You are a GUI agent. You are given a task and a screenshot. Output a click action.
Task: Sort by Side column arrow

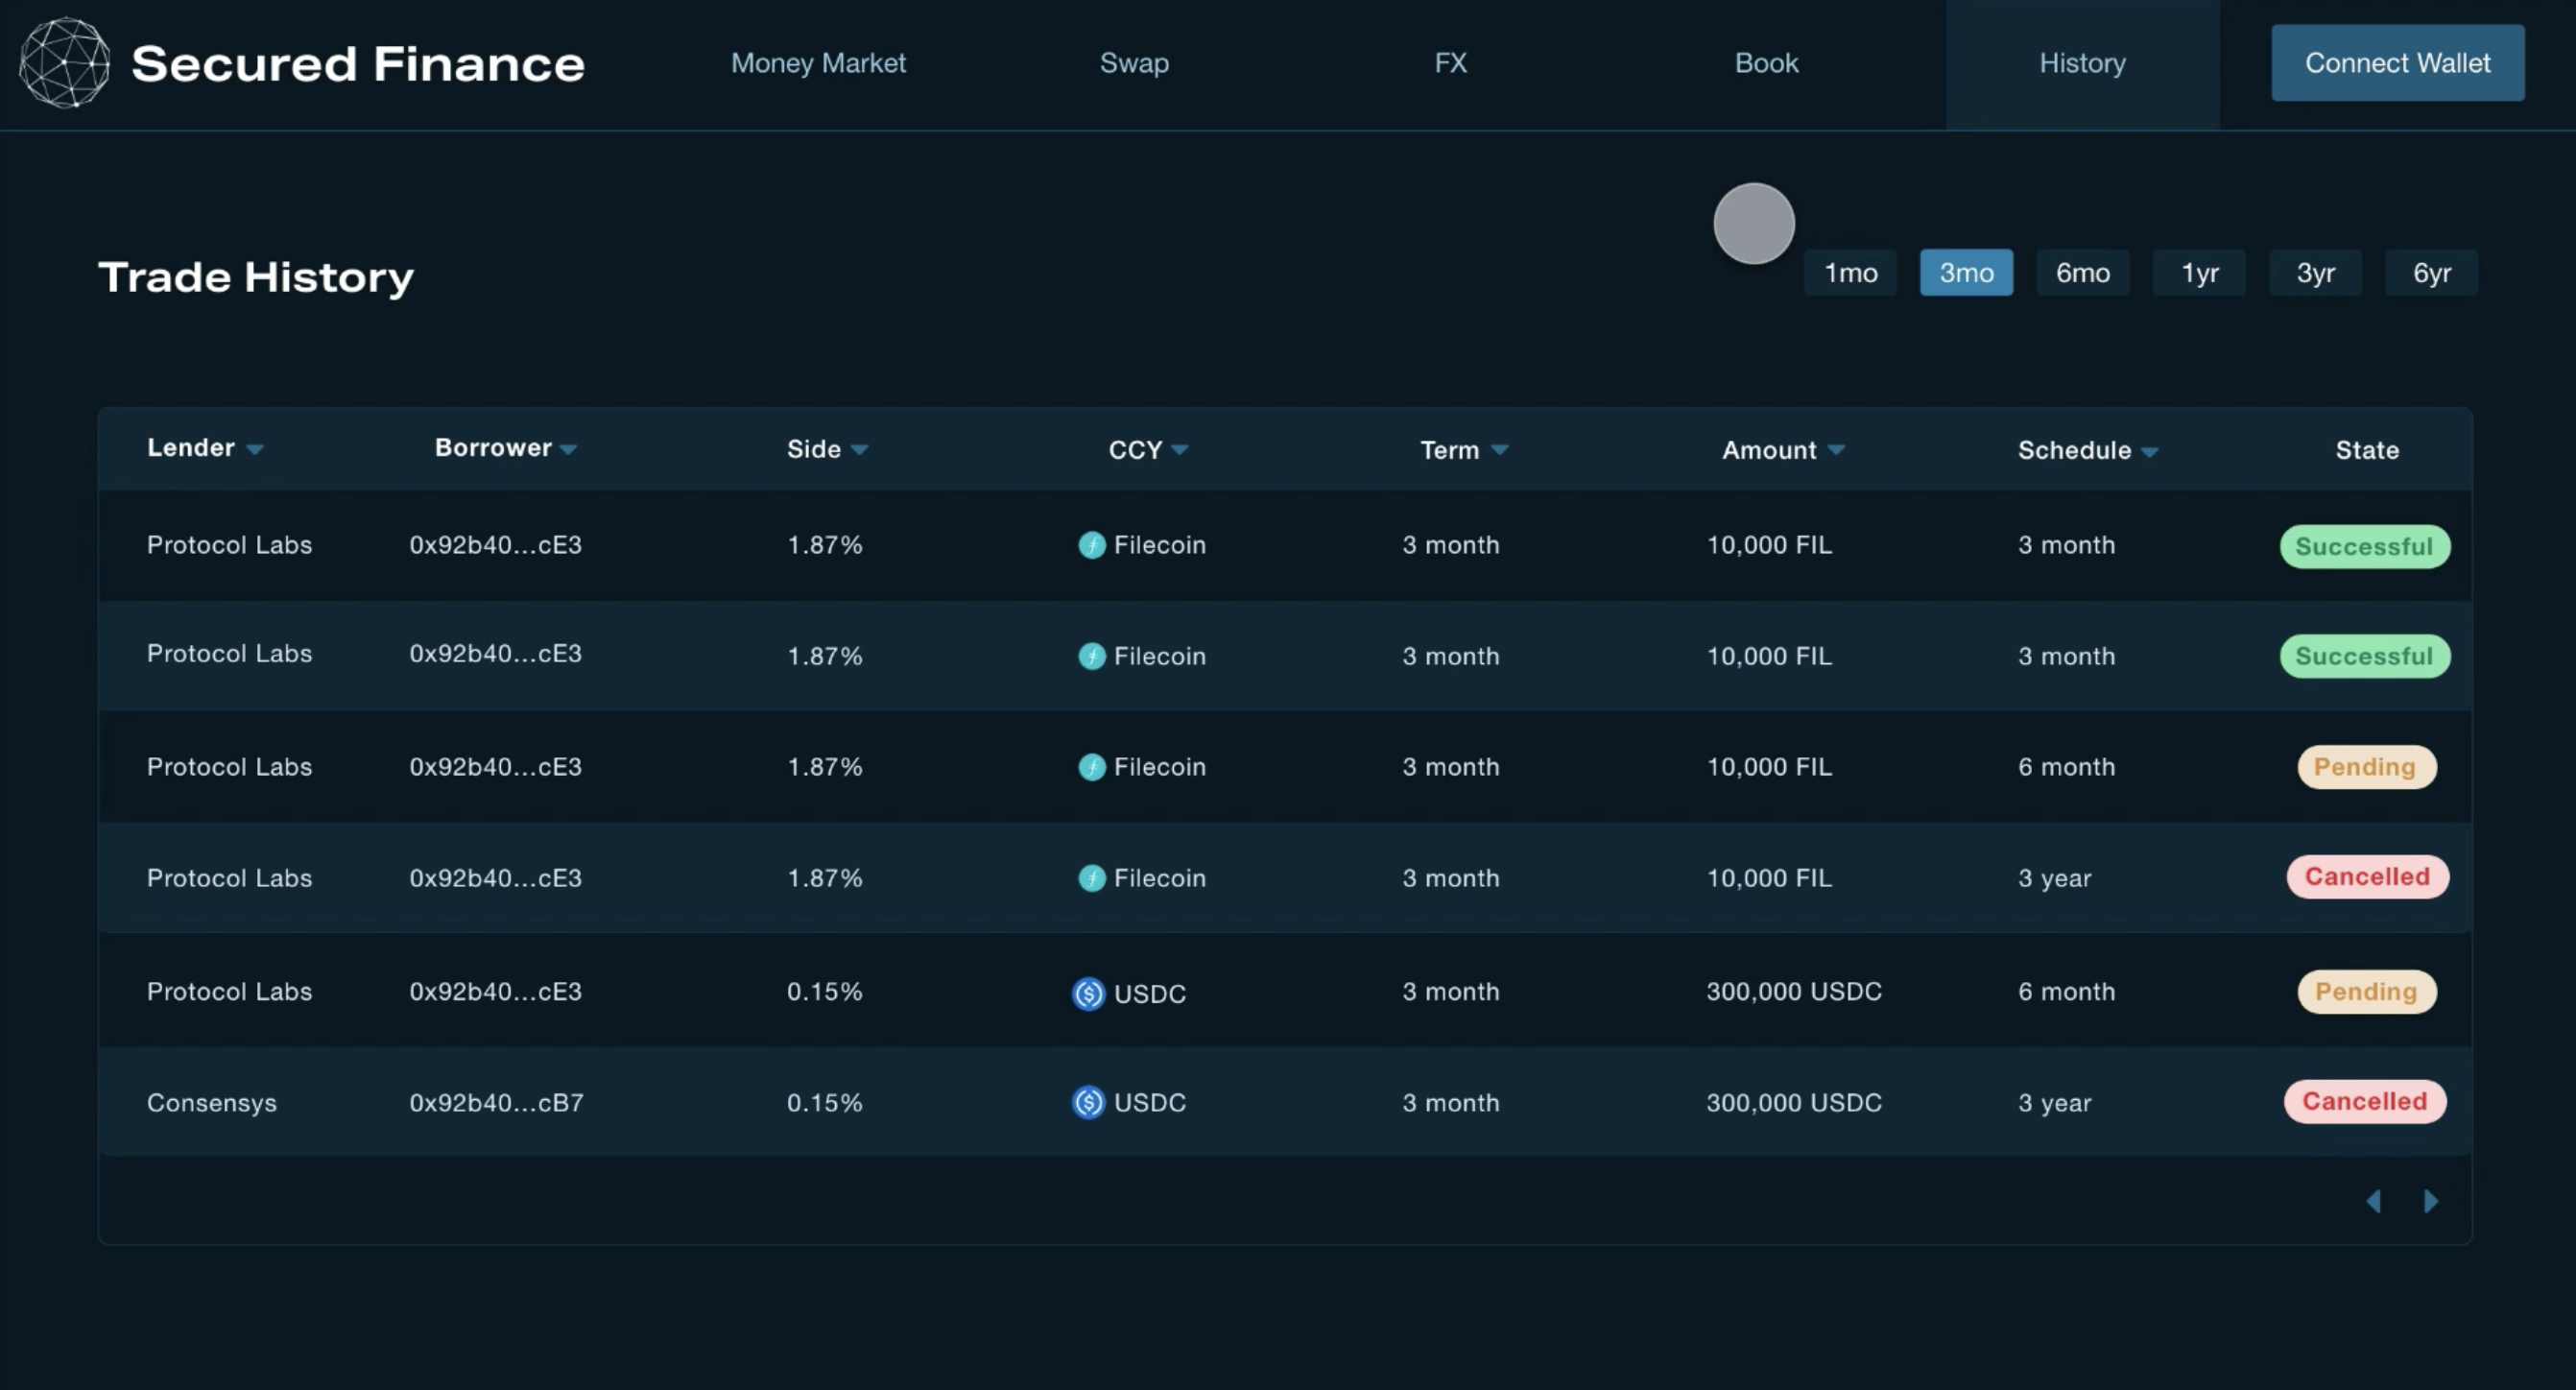click(x=859, y=450)
